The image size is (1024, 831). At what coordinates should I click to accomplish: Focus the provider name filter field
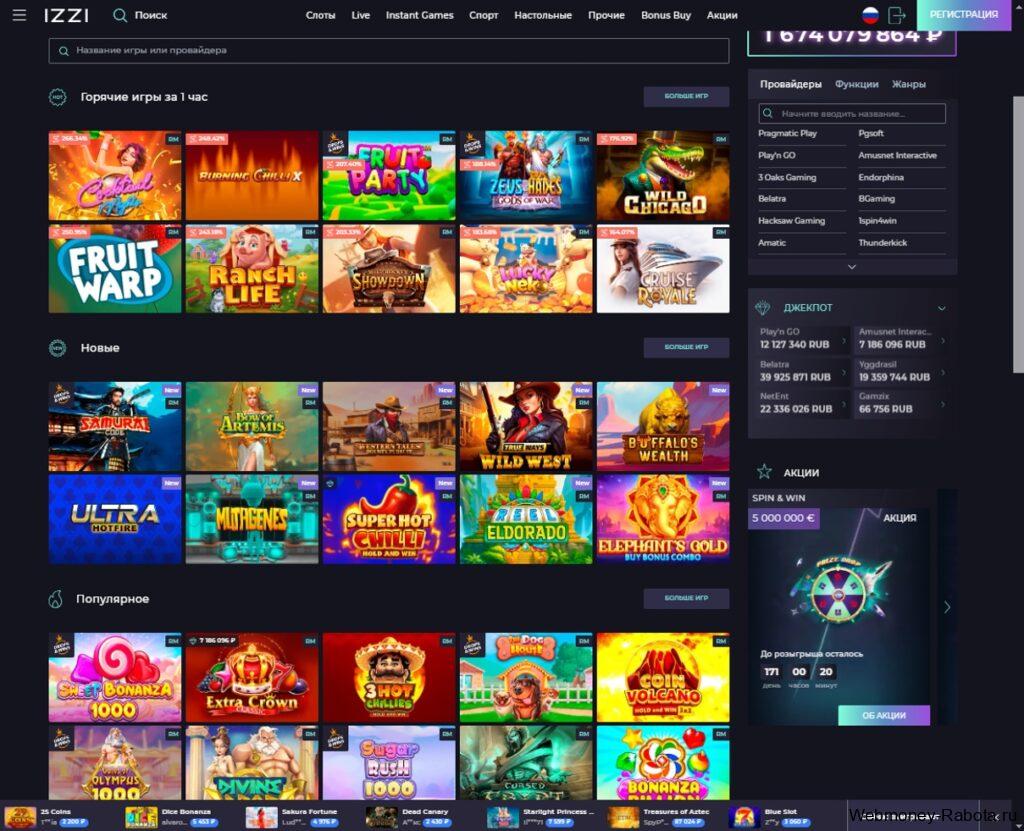pos(852,114)
